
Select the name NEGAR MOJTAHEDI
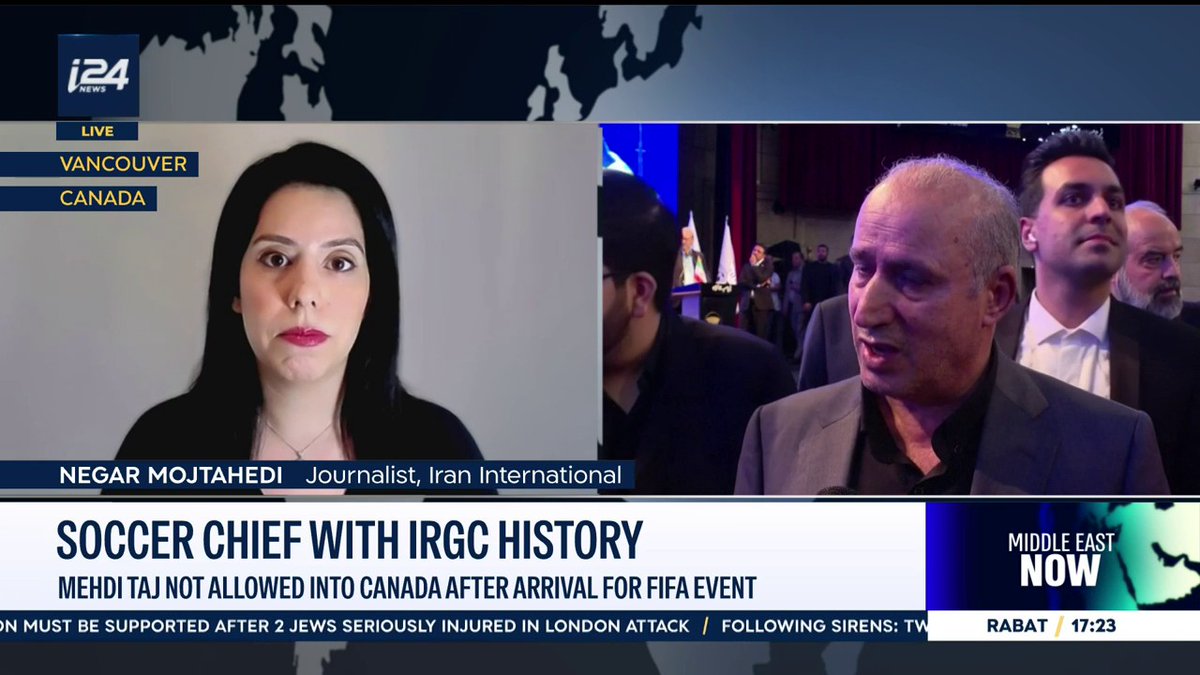173,475
